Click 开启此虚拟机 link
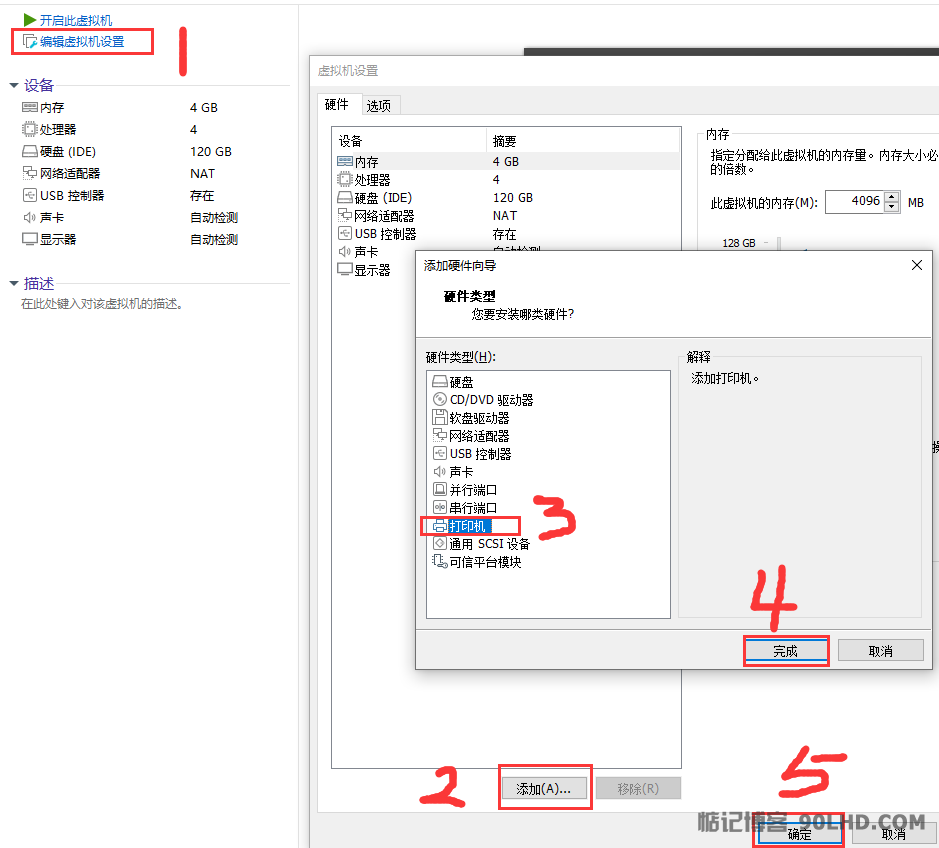 tap(75, 20)
